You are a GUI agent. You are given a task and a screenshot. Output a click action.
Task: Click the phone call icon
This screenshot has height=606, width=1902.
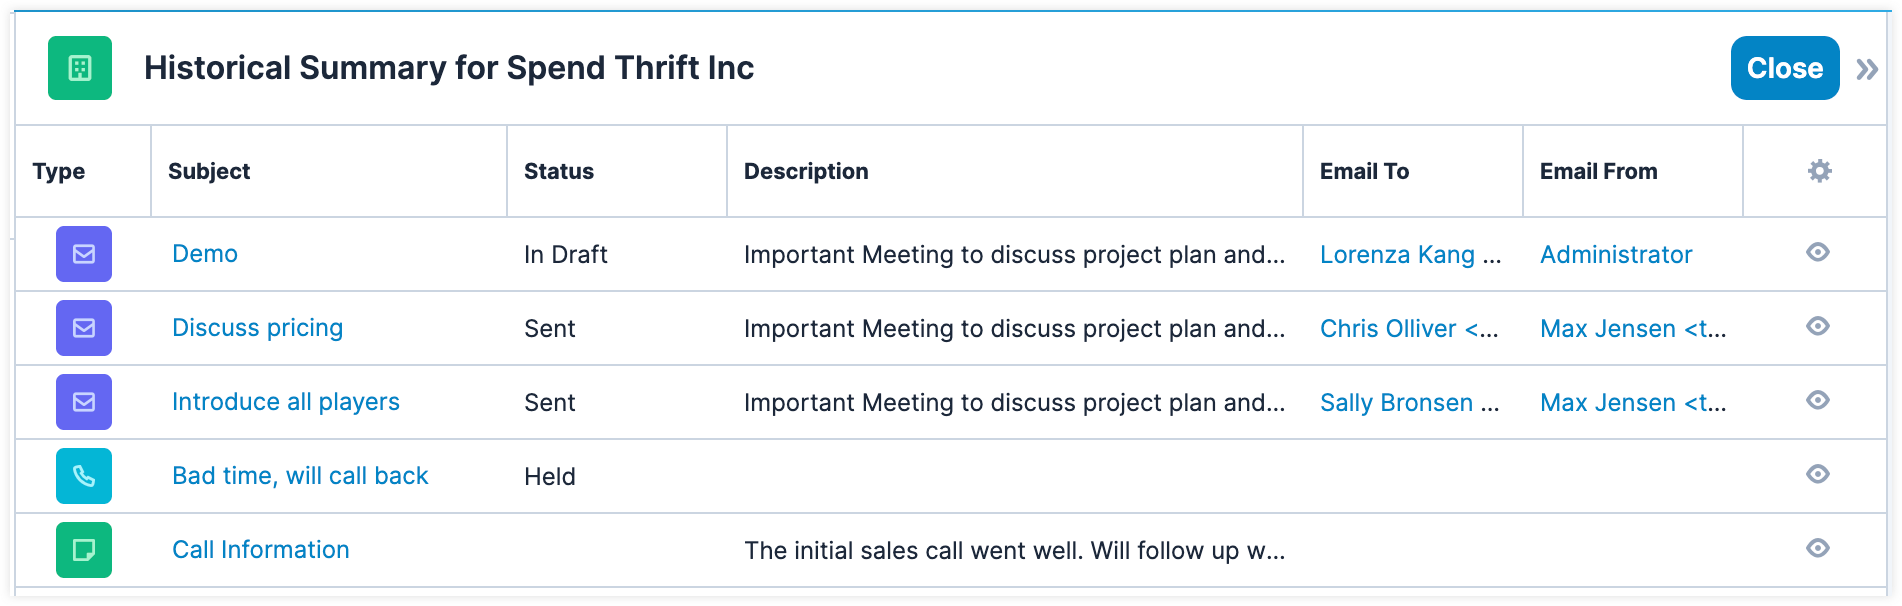click(x=84, y=476)
